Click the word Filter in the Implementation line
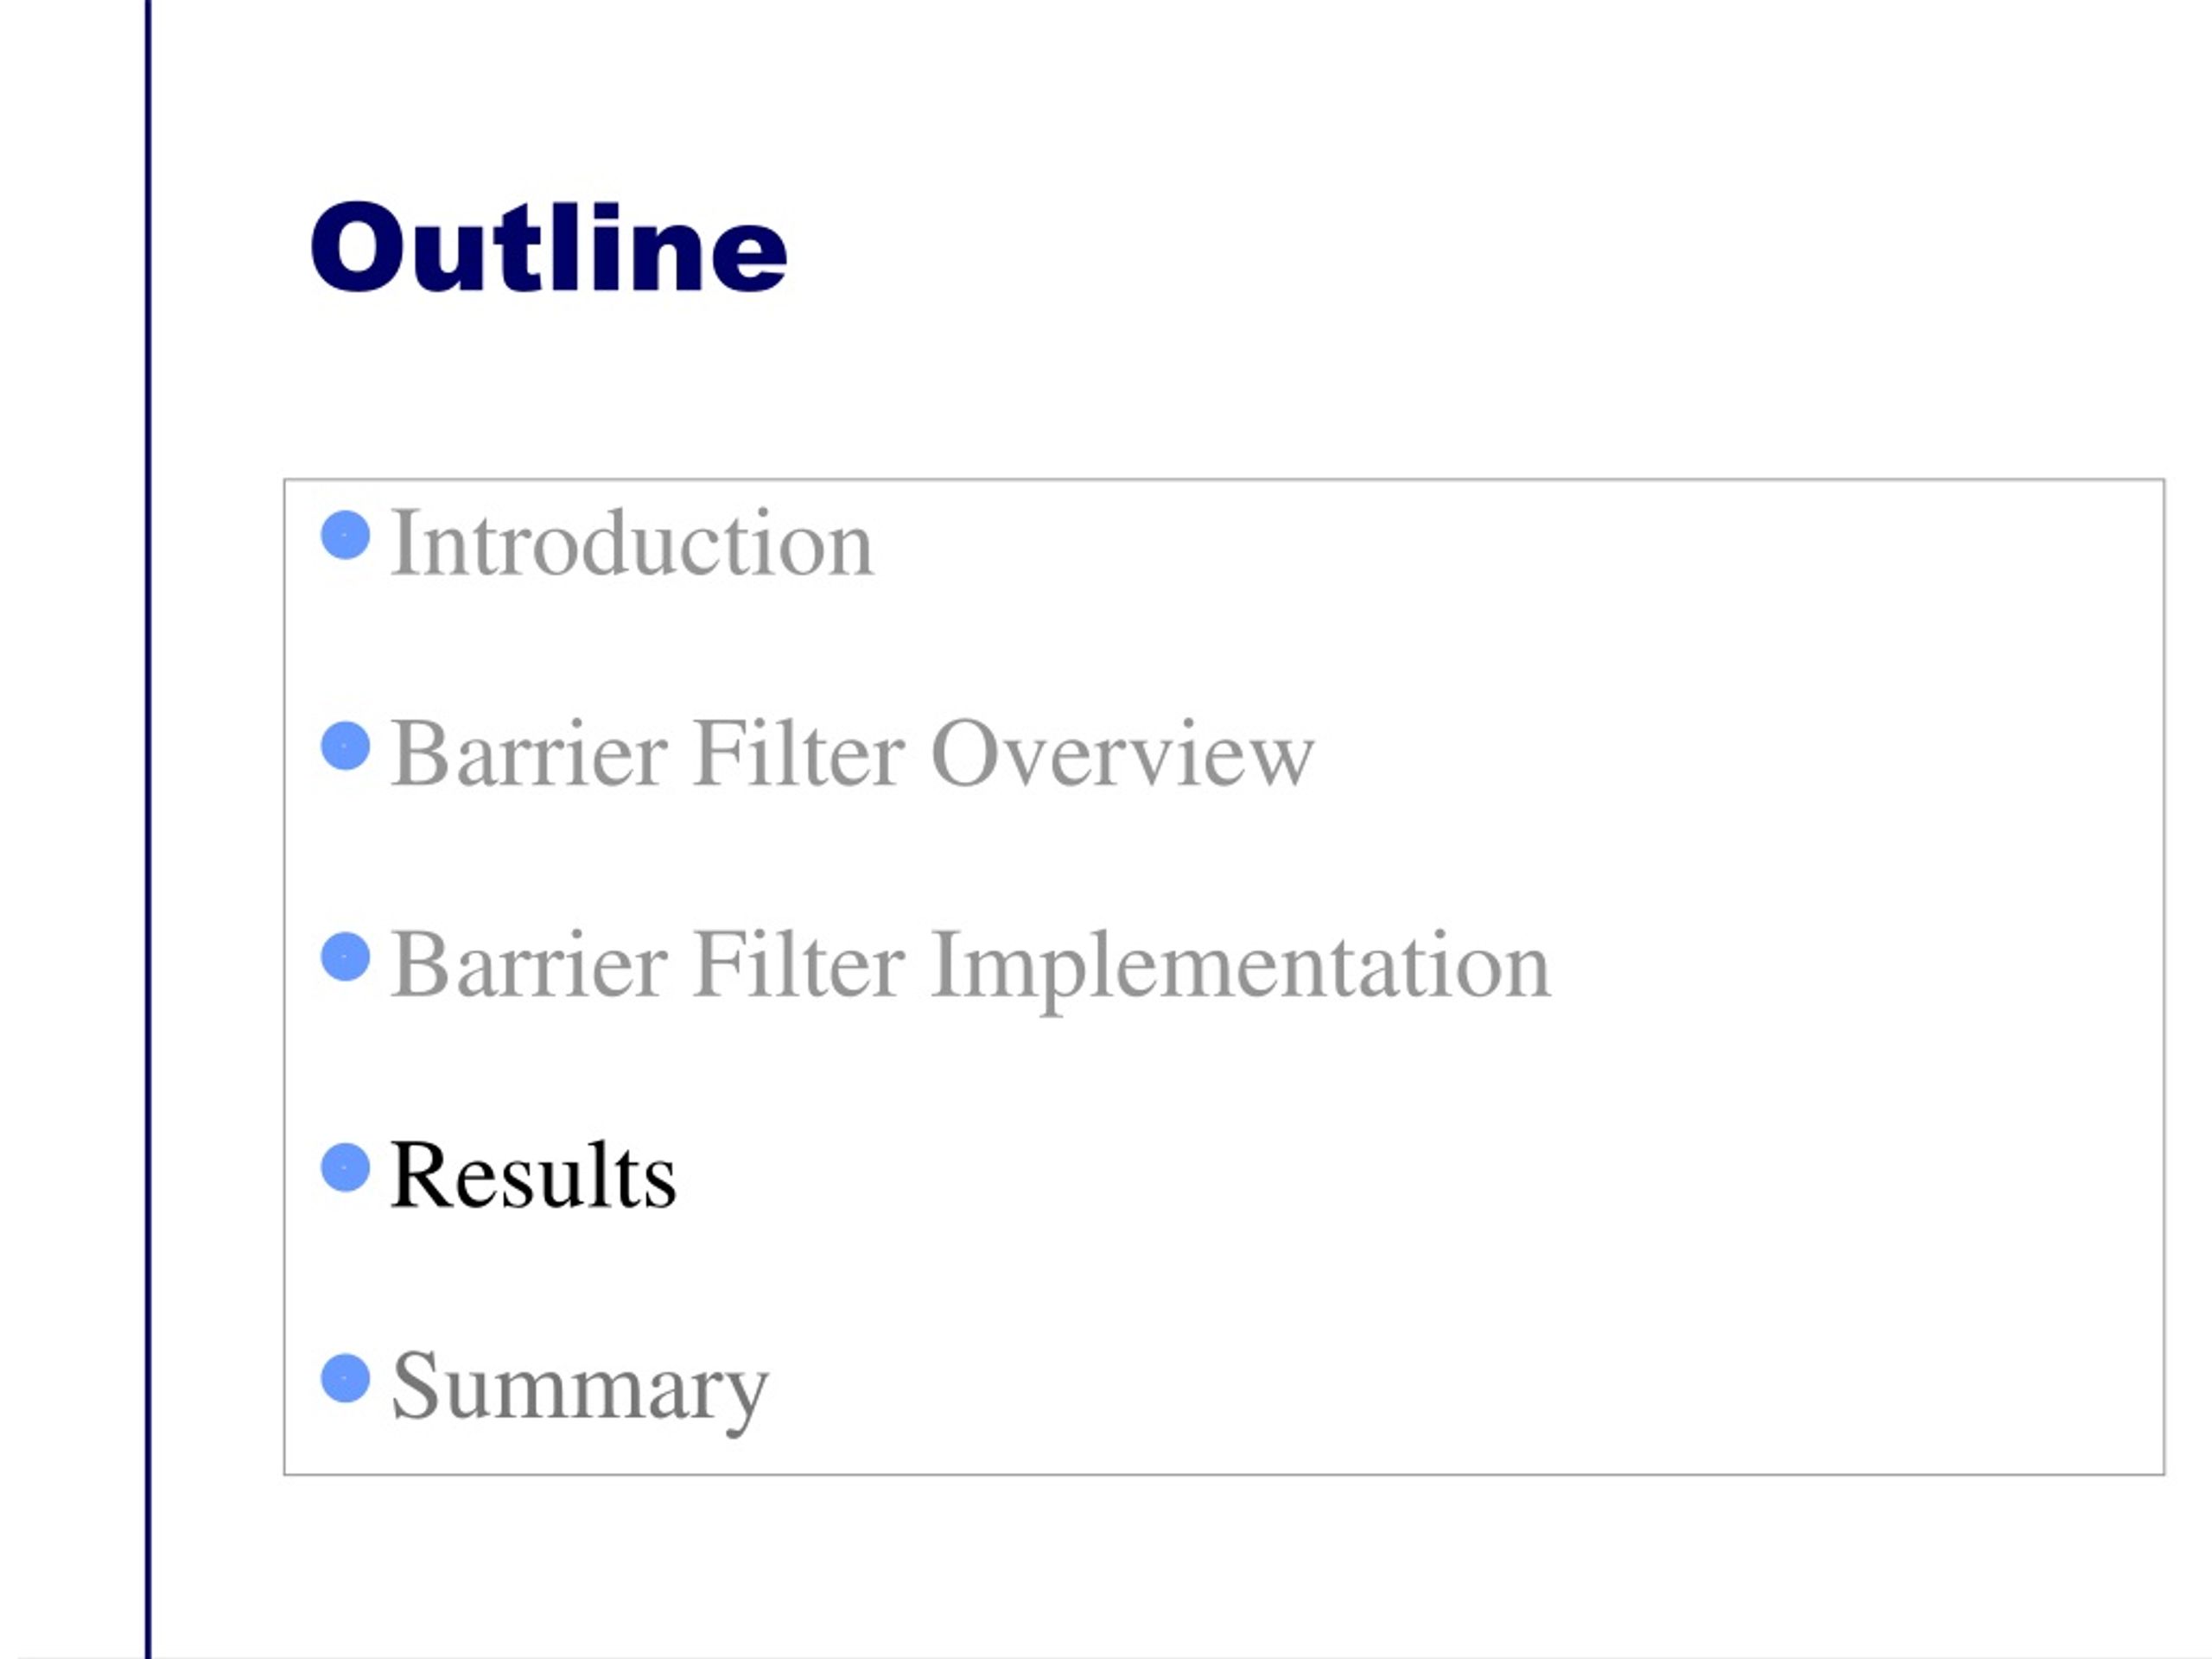The image size is (2212, 1659). tap(798, 964)
